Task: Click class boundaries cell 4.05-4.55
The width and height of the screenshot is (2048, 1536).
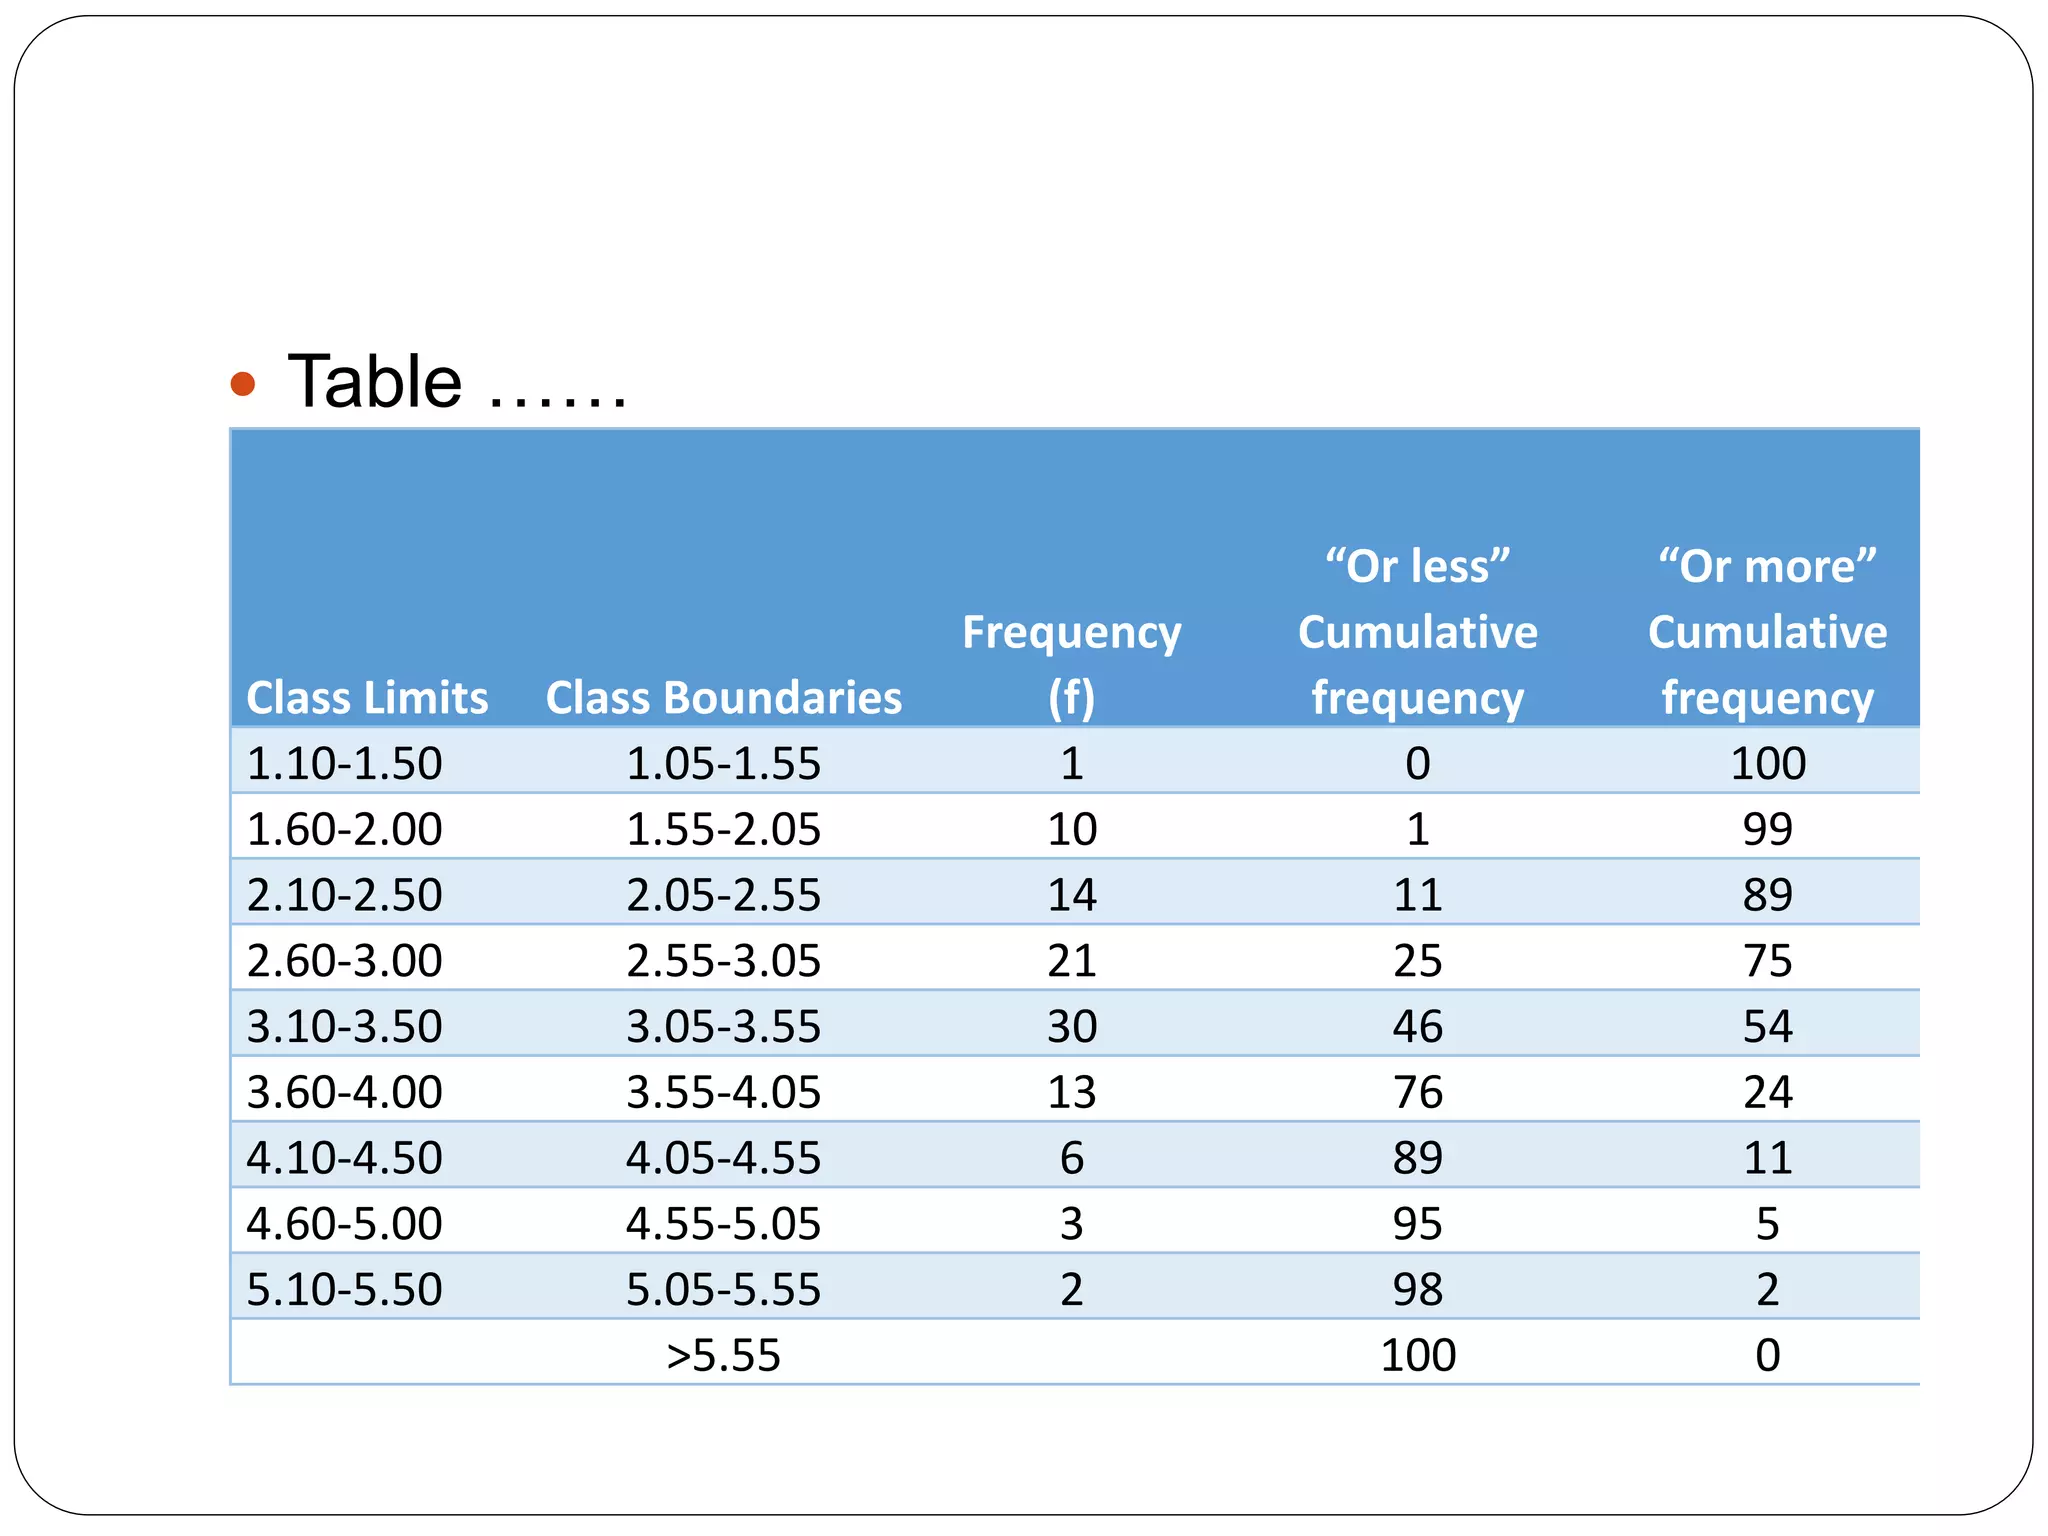Action: point(723,1158)
